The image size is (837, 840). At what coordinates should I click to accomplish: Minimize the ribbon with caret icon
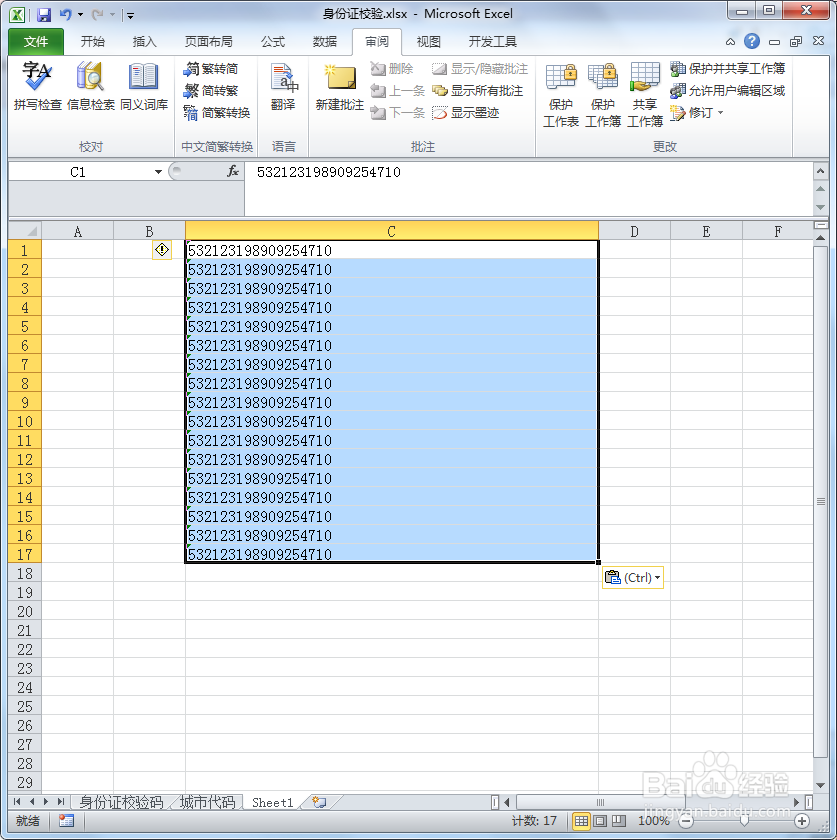click(x=730, y=41)
